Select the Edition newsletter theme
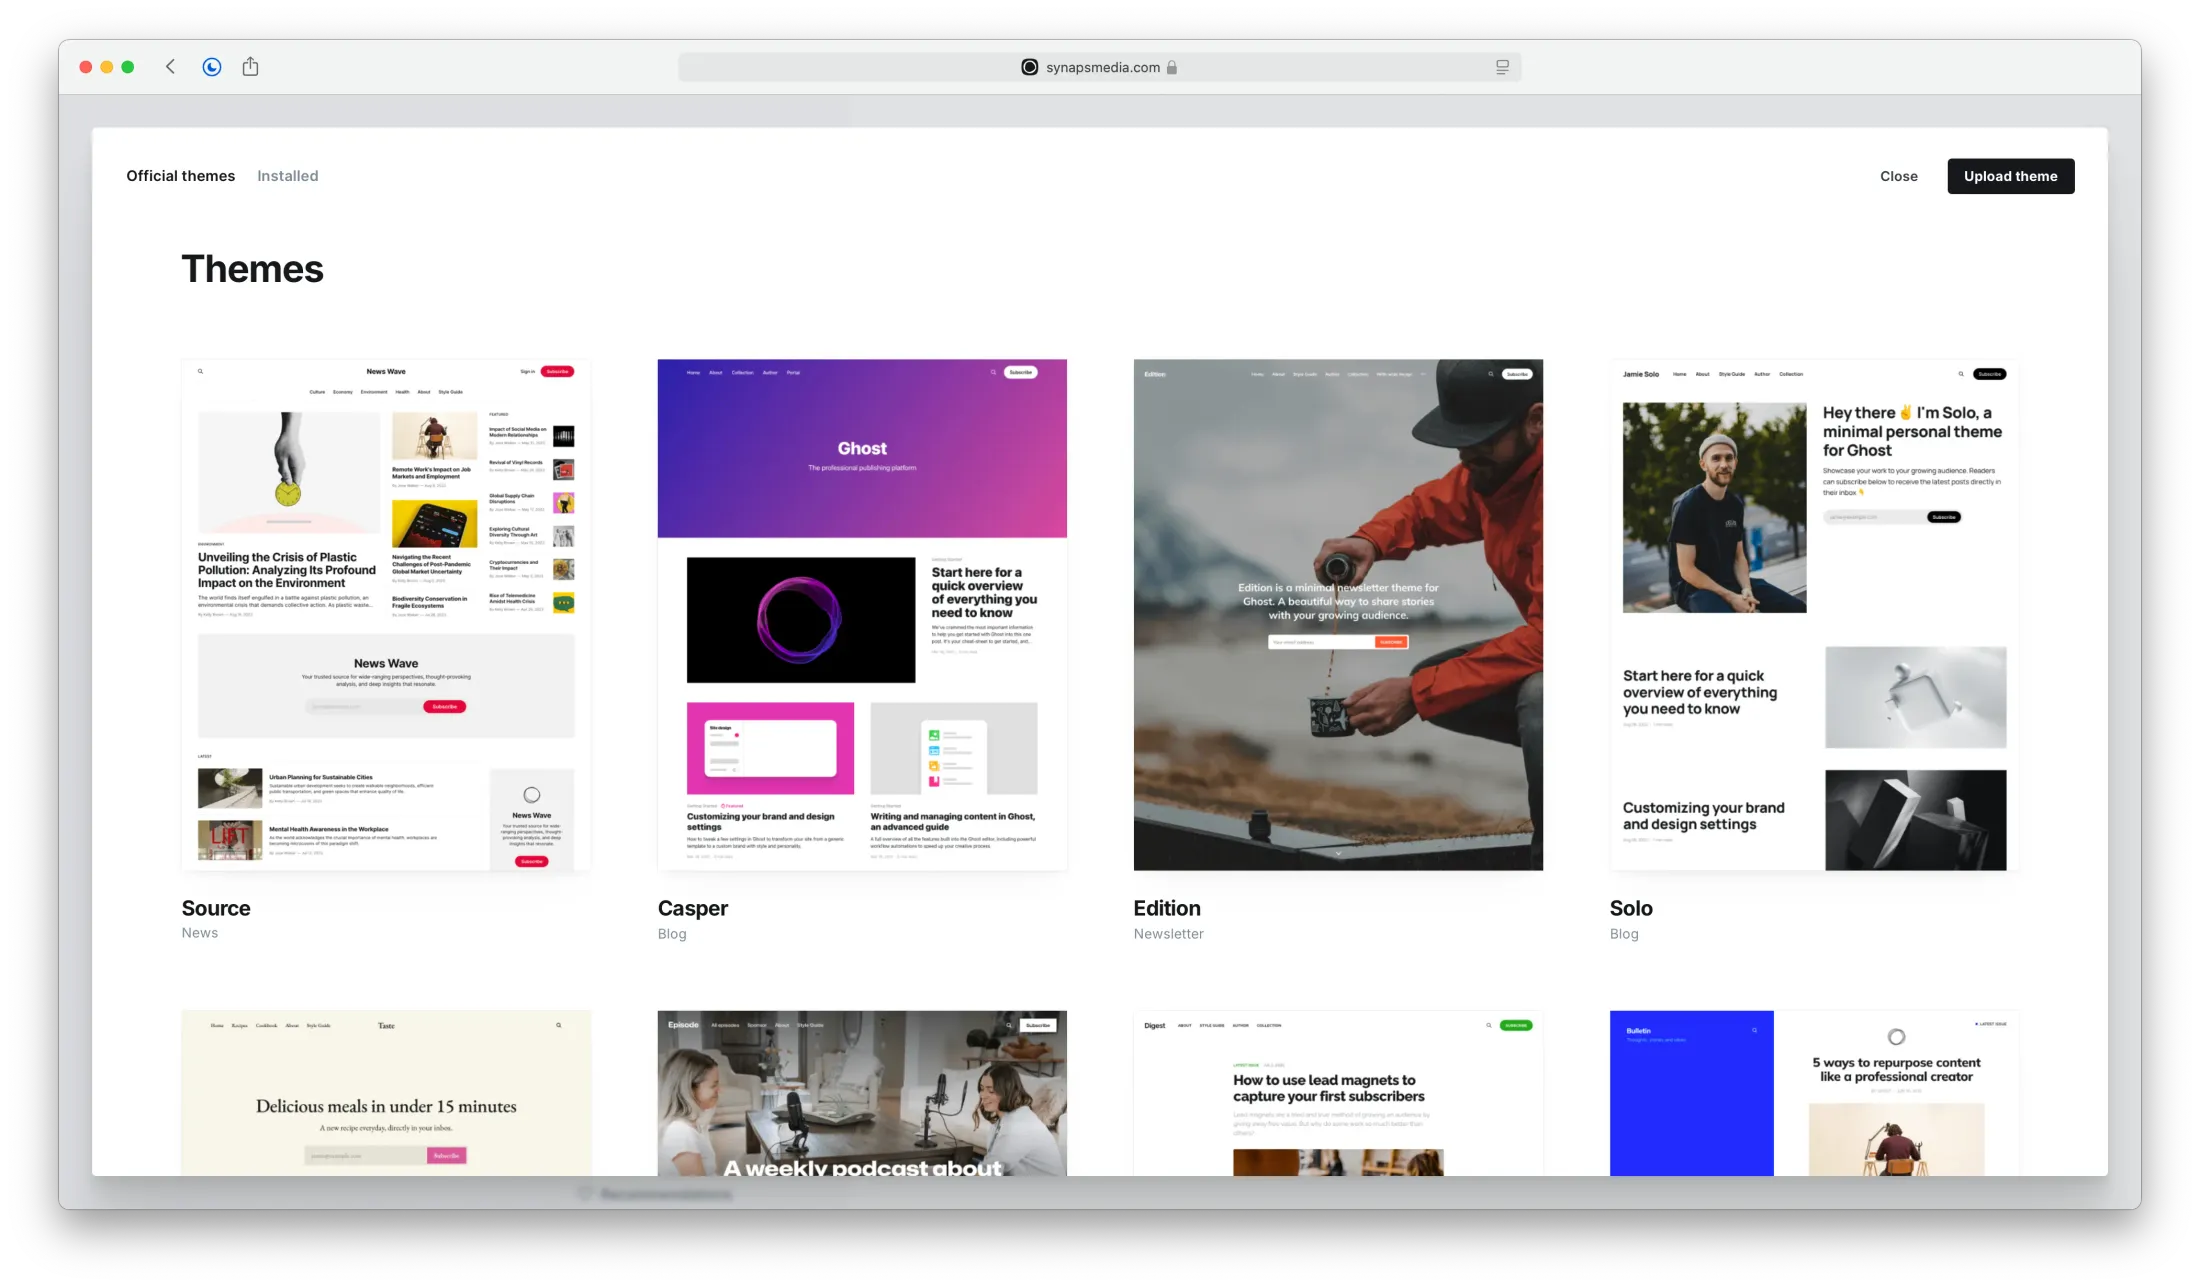Image resolution: width=2200 pixels, height=1287 pixels. click(1338, 614)
